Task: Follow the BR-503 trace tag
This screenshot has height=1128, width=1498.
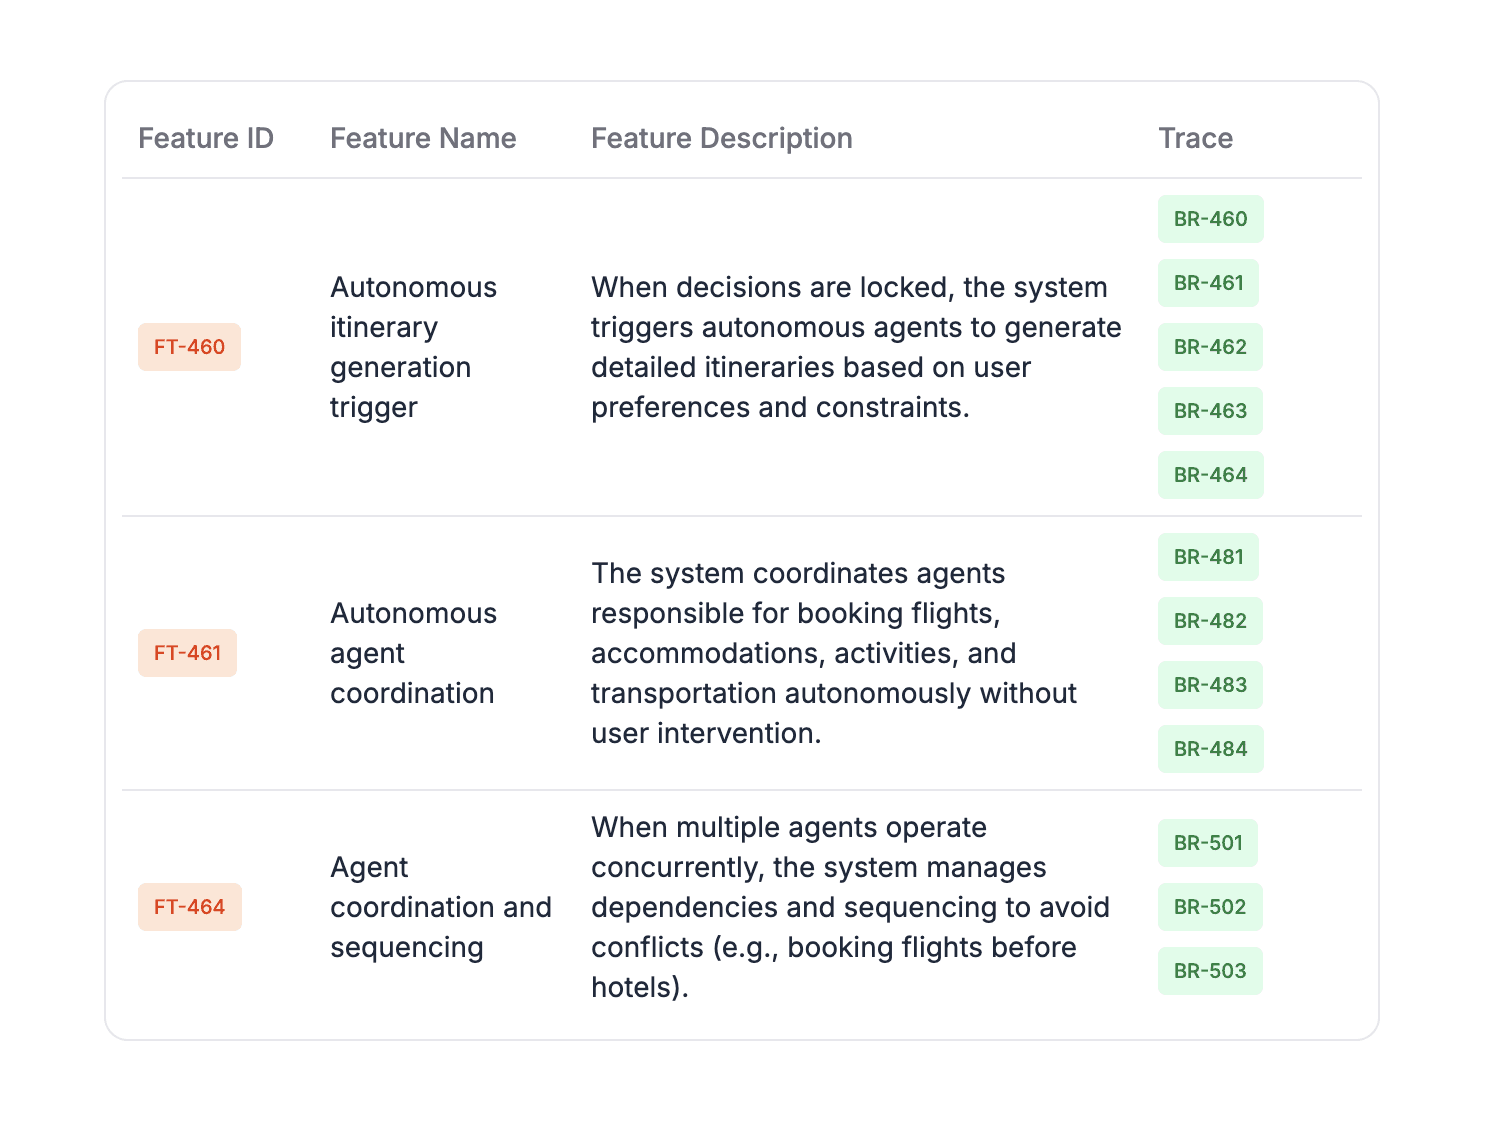Action: coord(1210,971)
